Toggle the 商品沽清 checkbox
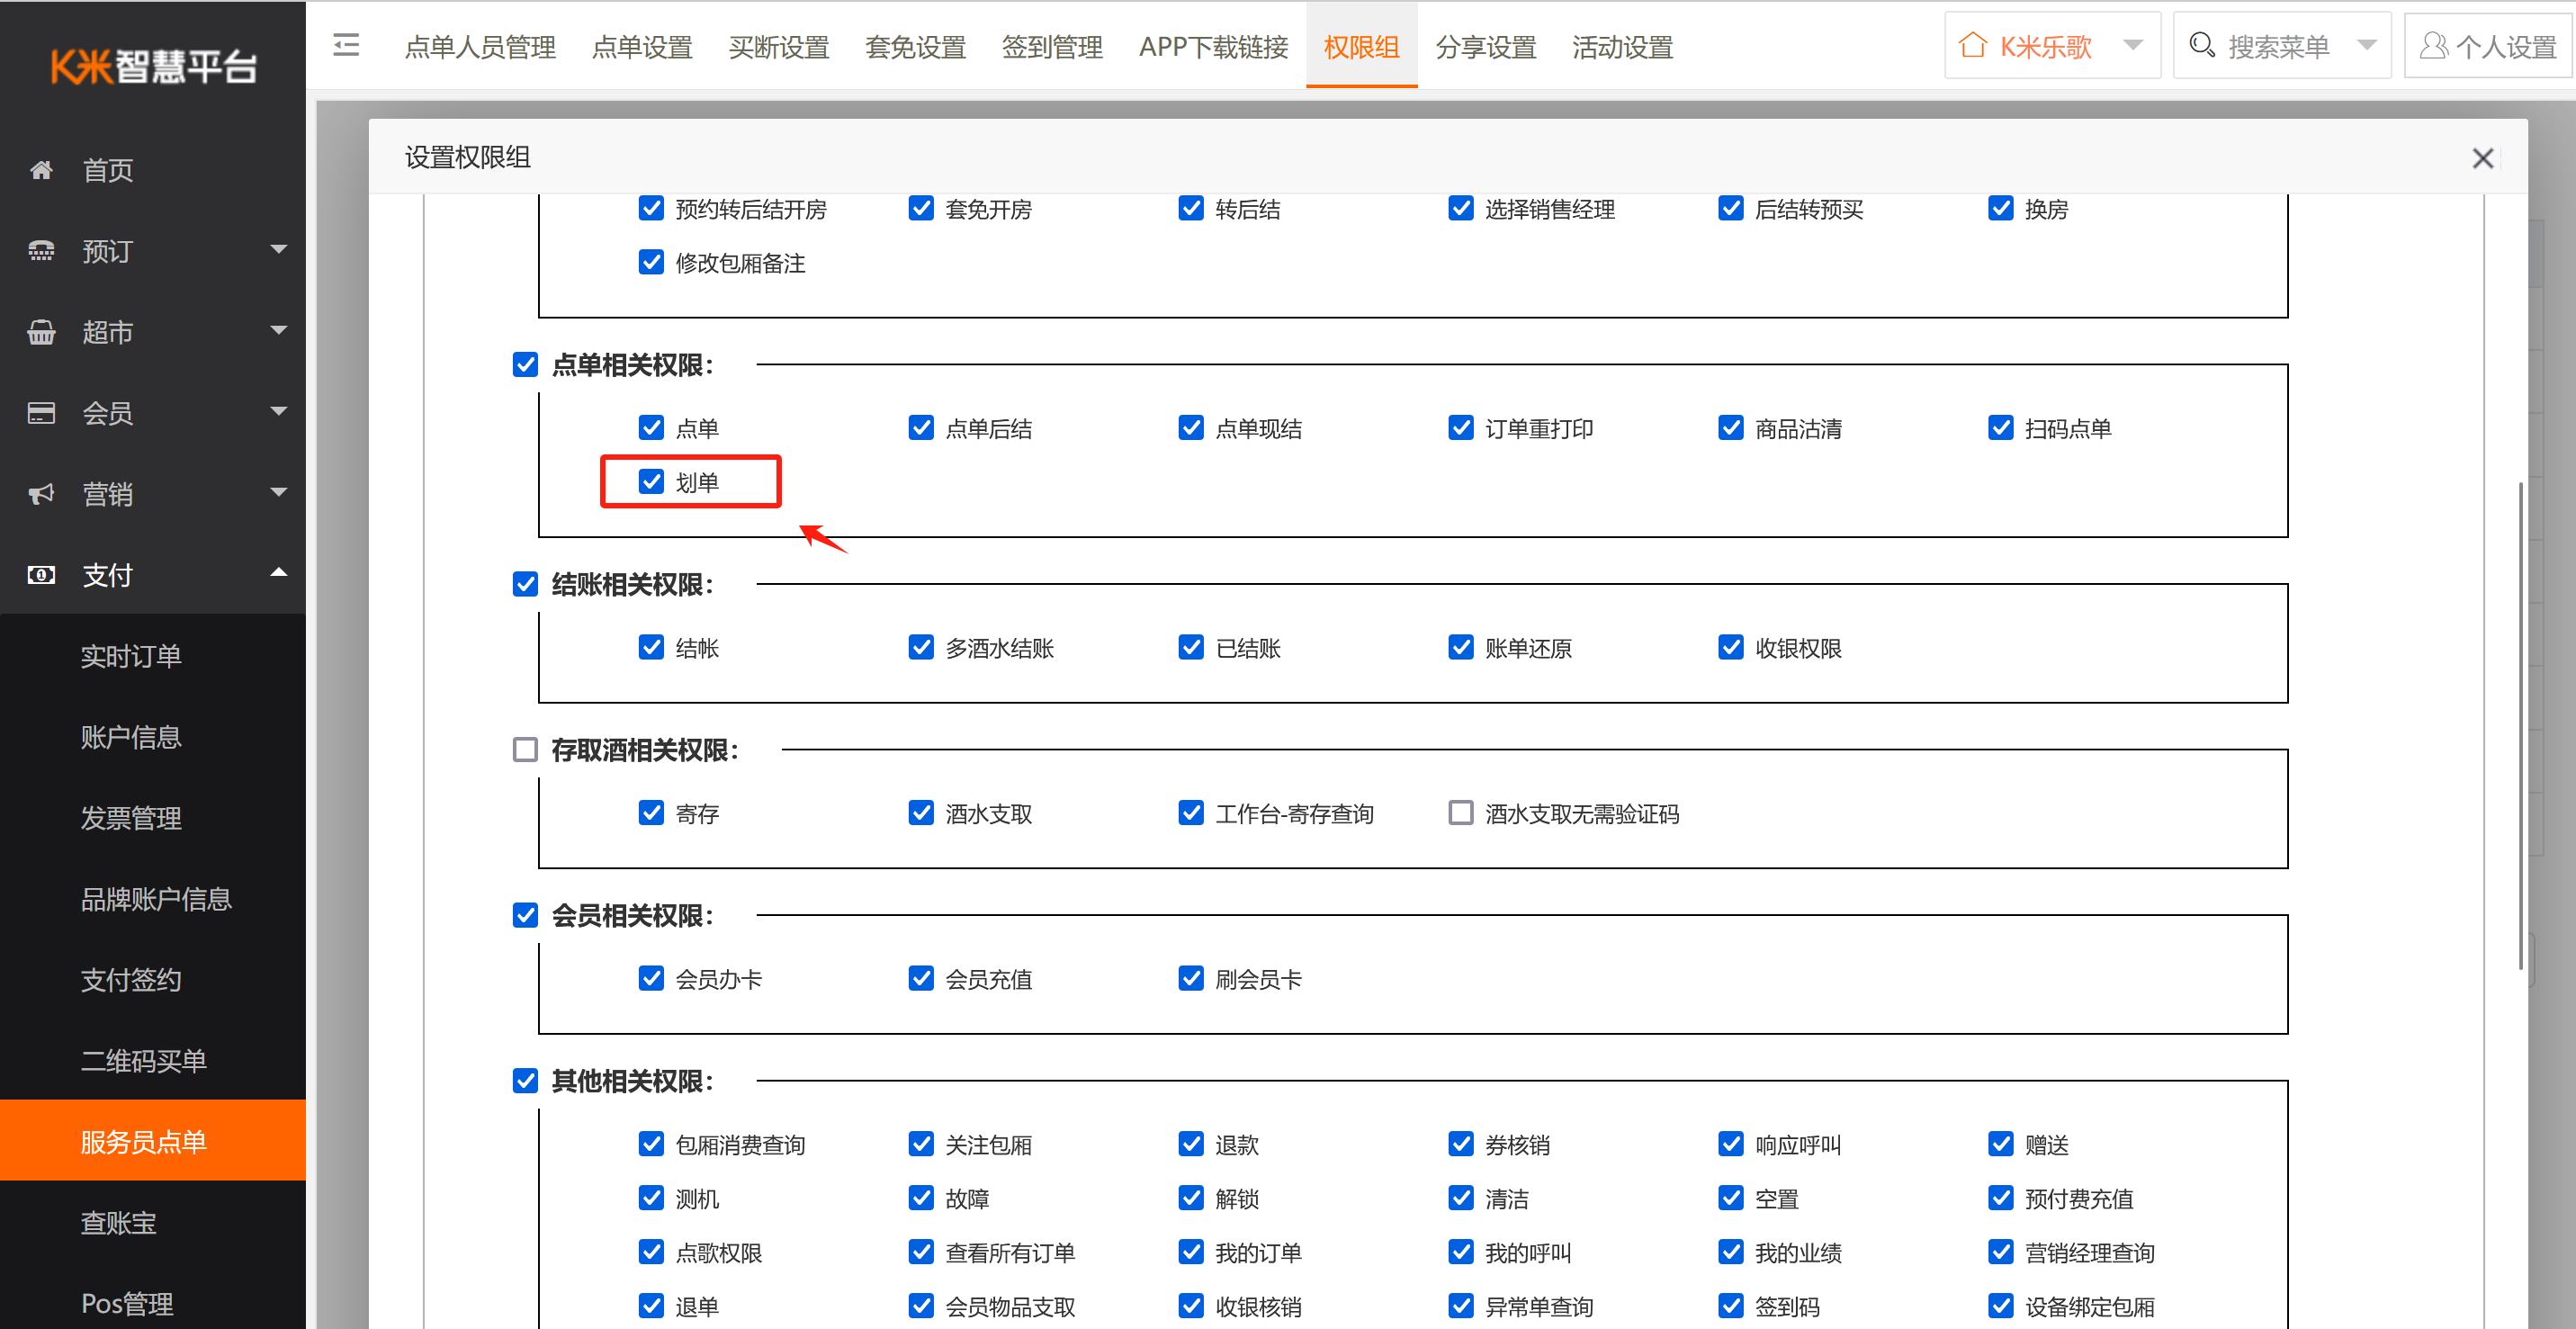This screenshot has width=2576, height=1329. pos(1731,428)
